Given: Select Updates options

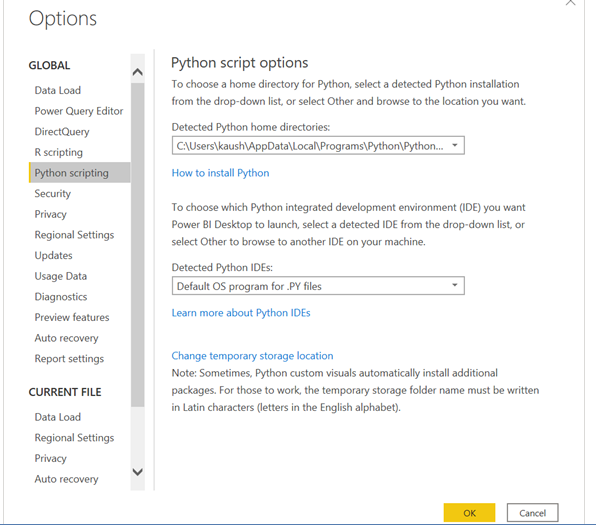Looking at the screenshot, I should [53, 255].
